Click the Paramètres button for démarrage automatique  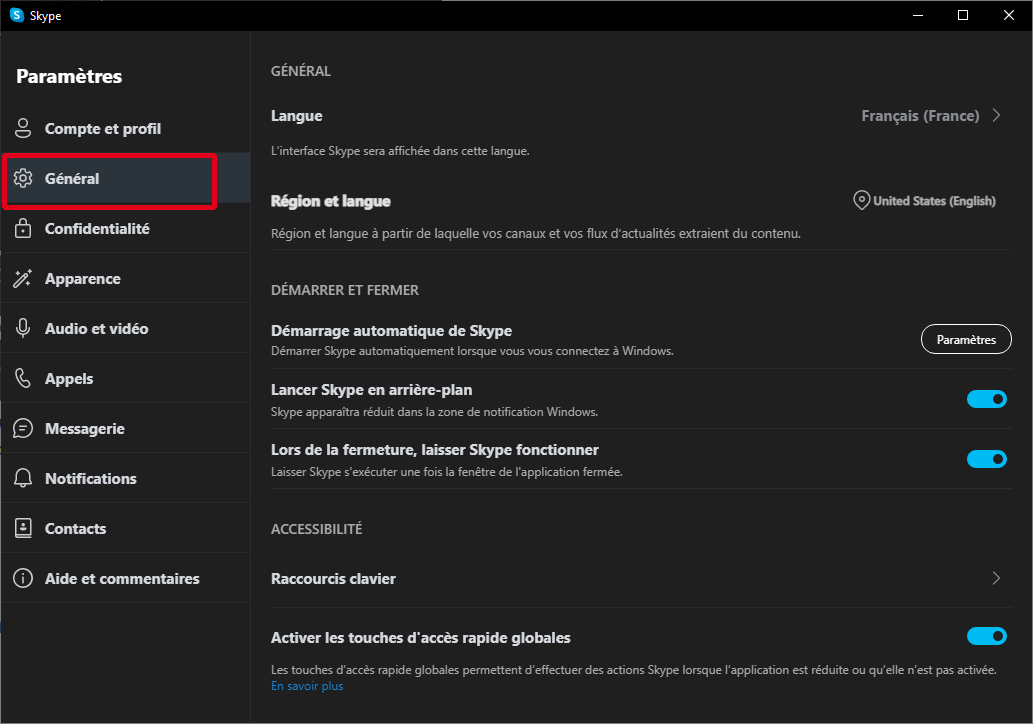965,339
